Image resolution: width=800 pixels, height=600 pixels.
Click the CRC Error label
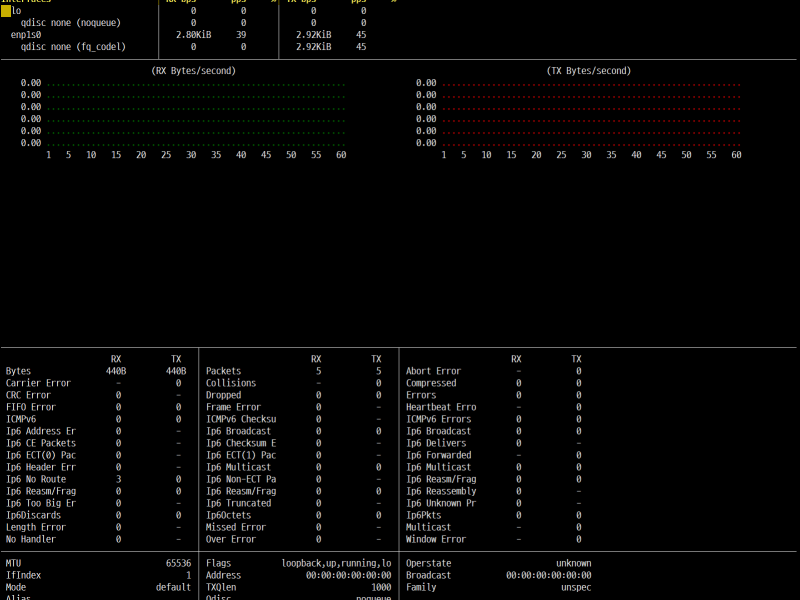28,395
